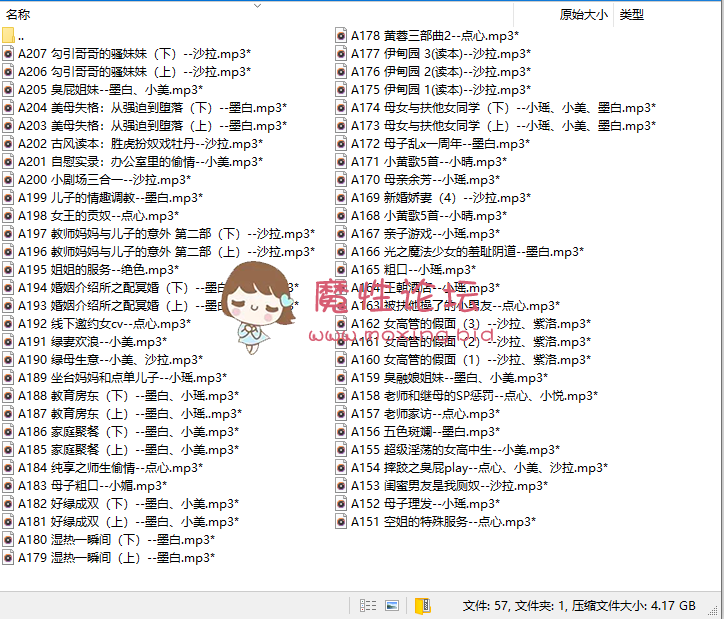Click the mp3 file icon for A179
This screenshot has width=724, height=619.
tap(8, 558)
